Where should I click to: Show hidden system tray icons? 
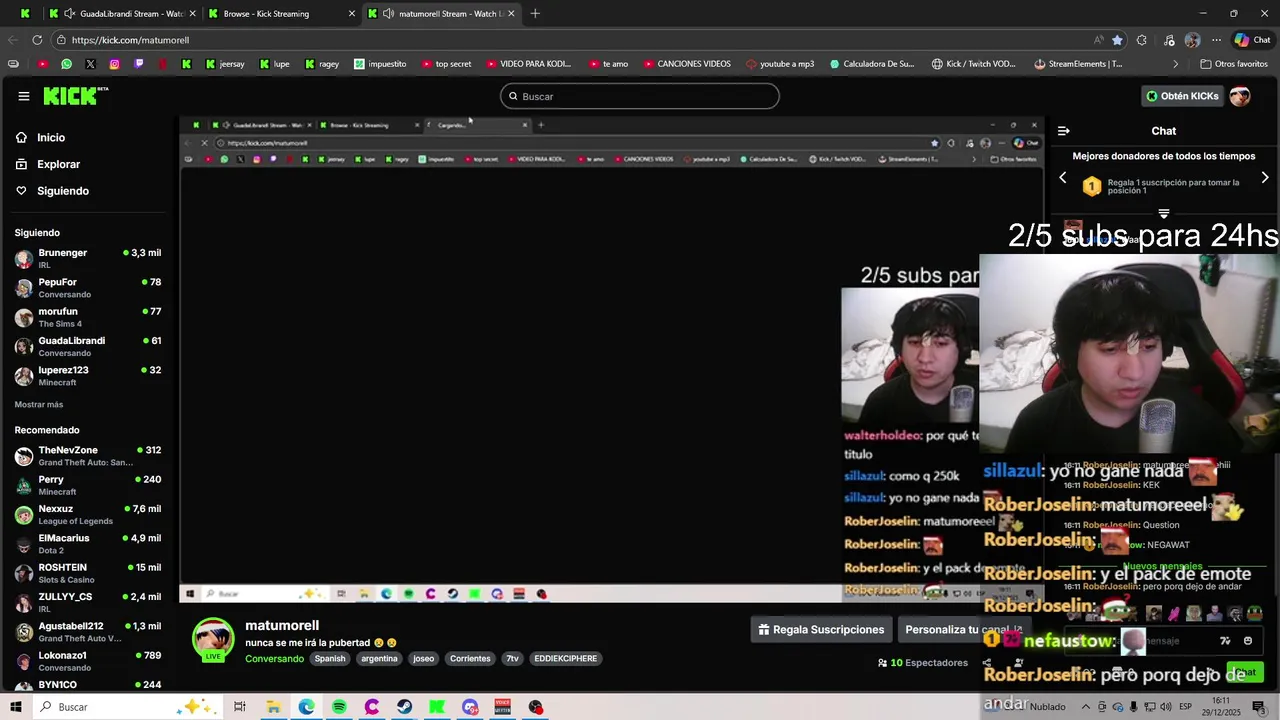tap(1085, 707)
